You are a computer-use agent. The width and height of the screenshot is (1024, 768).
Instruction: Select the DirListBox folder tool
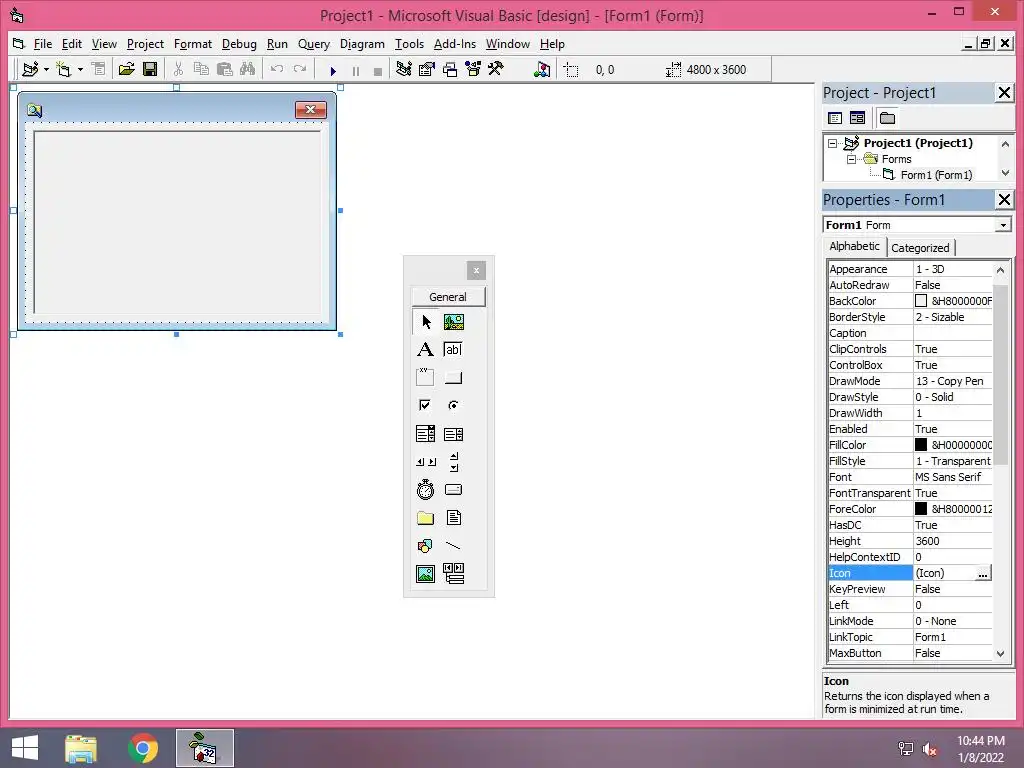coord(425,518)
